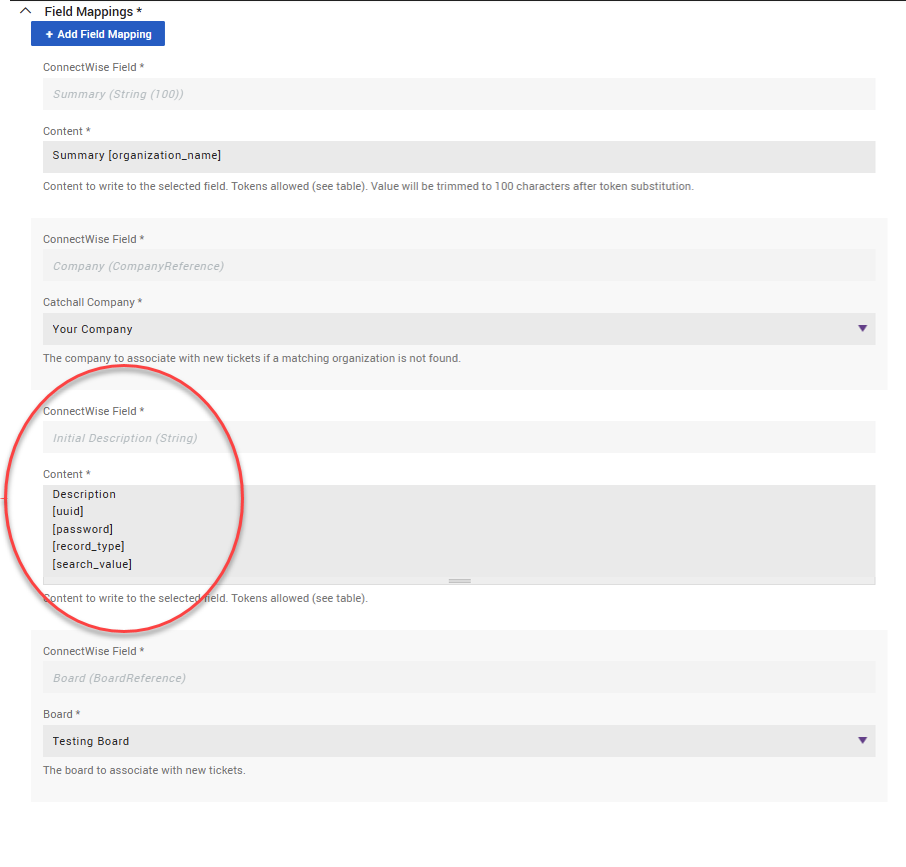Click the Add Field Mapping button
The height and width of the screenshot is (867, 906).
coord(98,34)
